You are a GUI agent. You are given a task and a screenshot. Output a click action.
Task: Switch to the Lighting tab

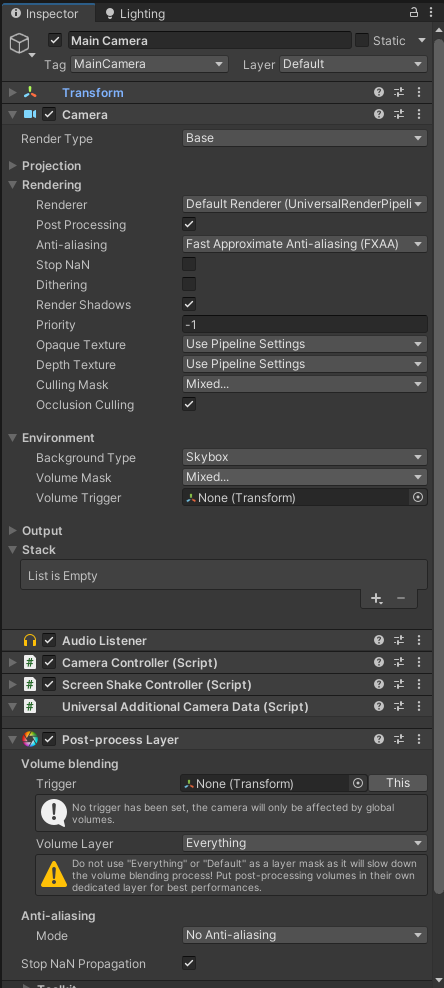point(135,13)
